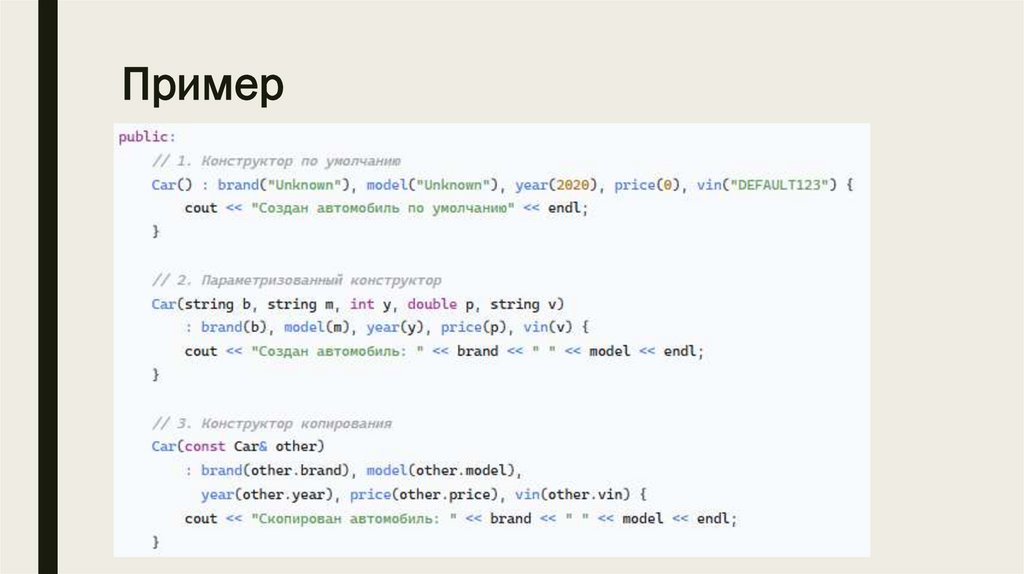Image resolution: width=1024 pixels, height=574 pixels.
Task: Click the dark vertical bar on the slide's left edge
Action: pos(47,287)
